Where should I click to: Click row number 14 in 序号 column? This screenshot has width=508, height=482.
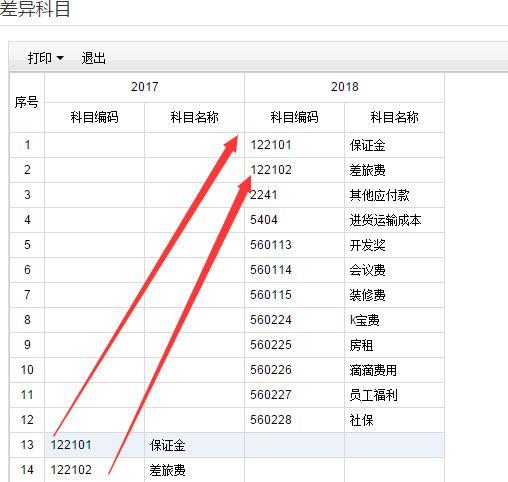[x=27, y=470]
